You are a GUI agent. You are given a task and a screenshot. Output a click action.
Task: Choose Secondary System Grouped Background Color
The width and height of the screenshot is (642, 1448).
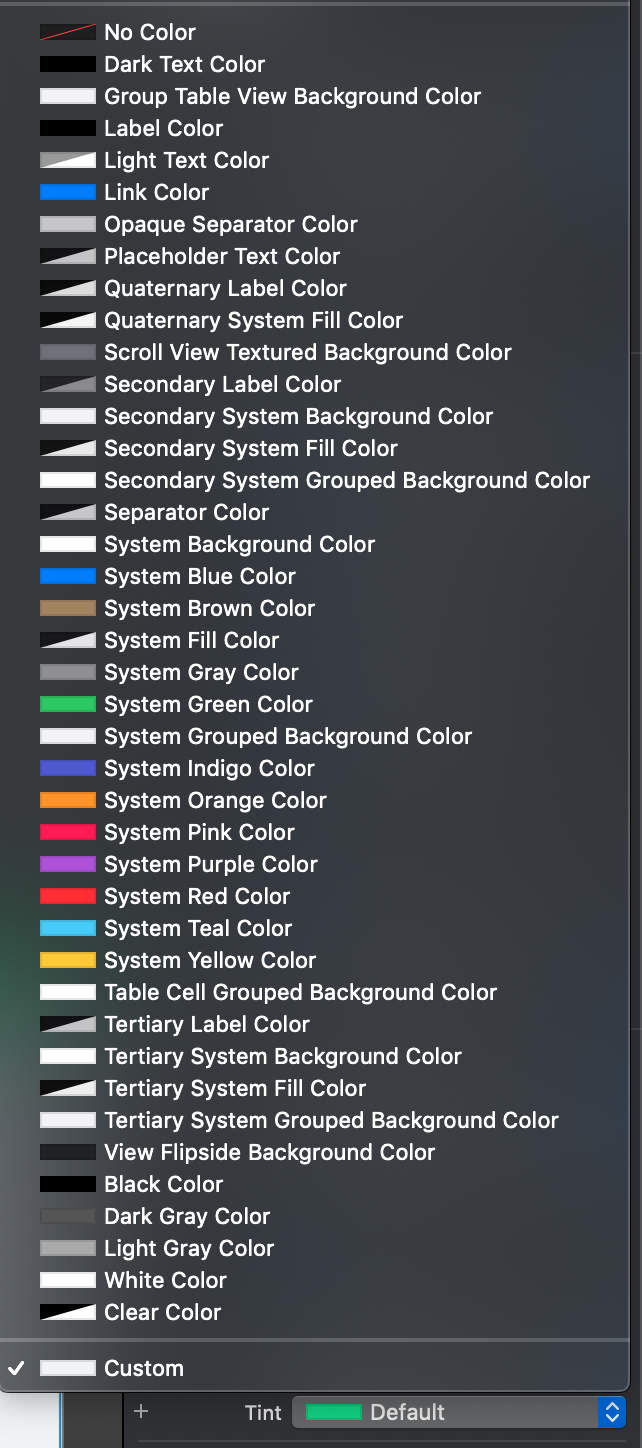pos(346,480)
